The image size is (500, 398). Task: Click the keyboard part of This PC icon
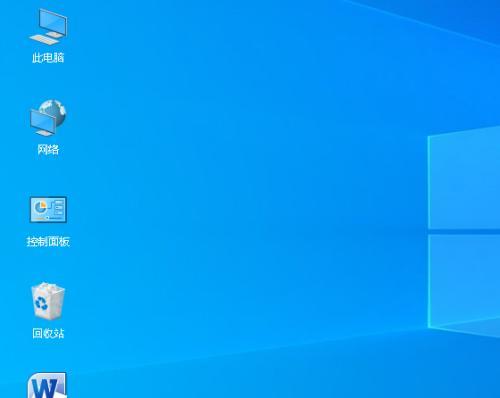click(44, 39)
